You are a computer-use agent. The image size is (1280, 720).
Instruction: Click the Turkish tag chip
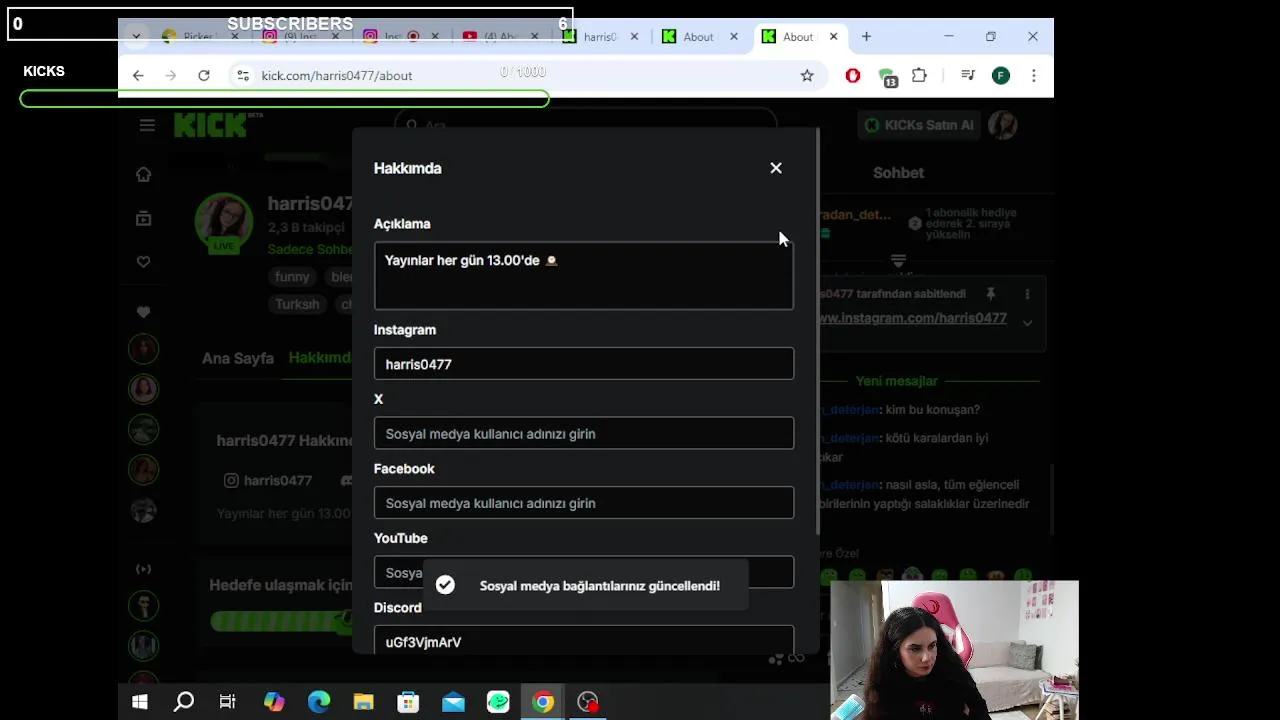coord(297,304)
